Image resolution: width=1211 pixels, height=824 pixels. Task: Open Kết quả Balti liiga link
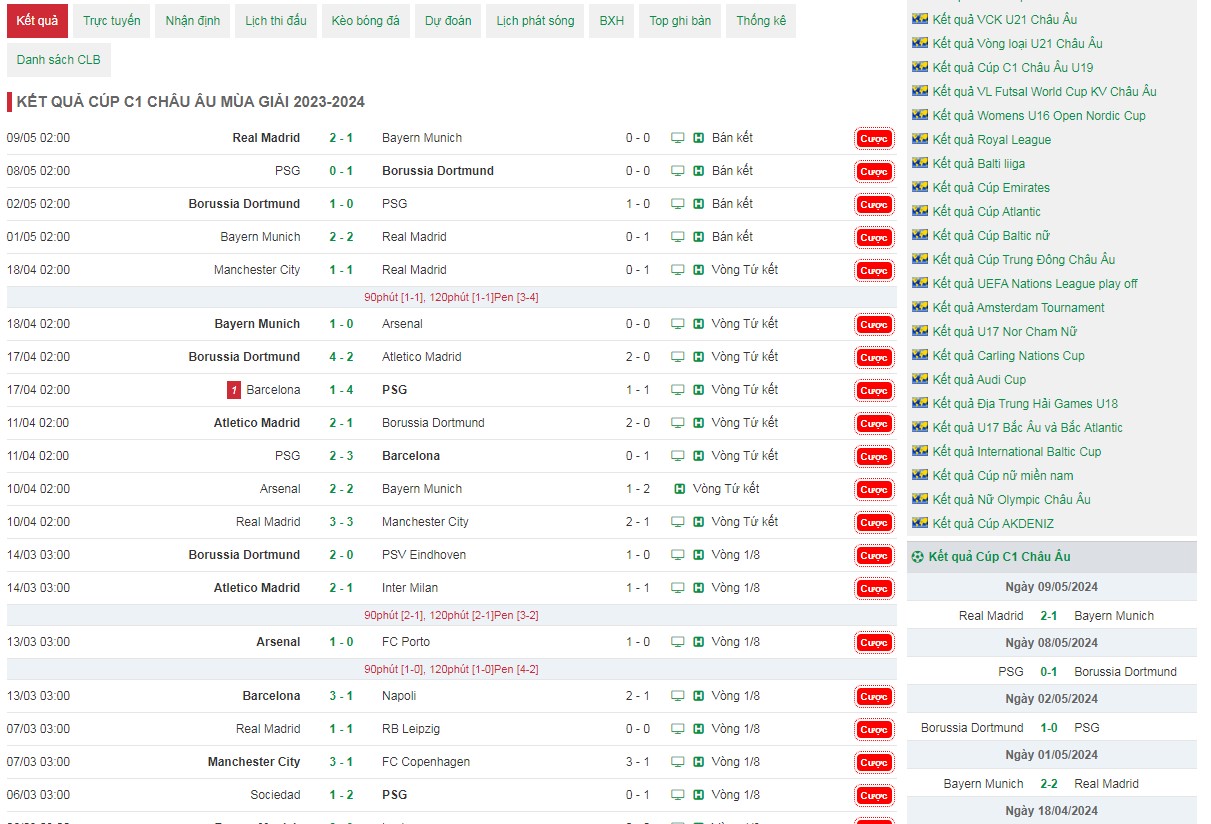pyautogui.click(x=979, y=163)
